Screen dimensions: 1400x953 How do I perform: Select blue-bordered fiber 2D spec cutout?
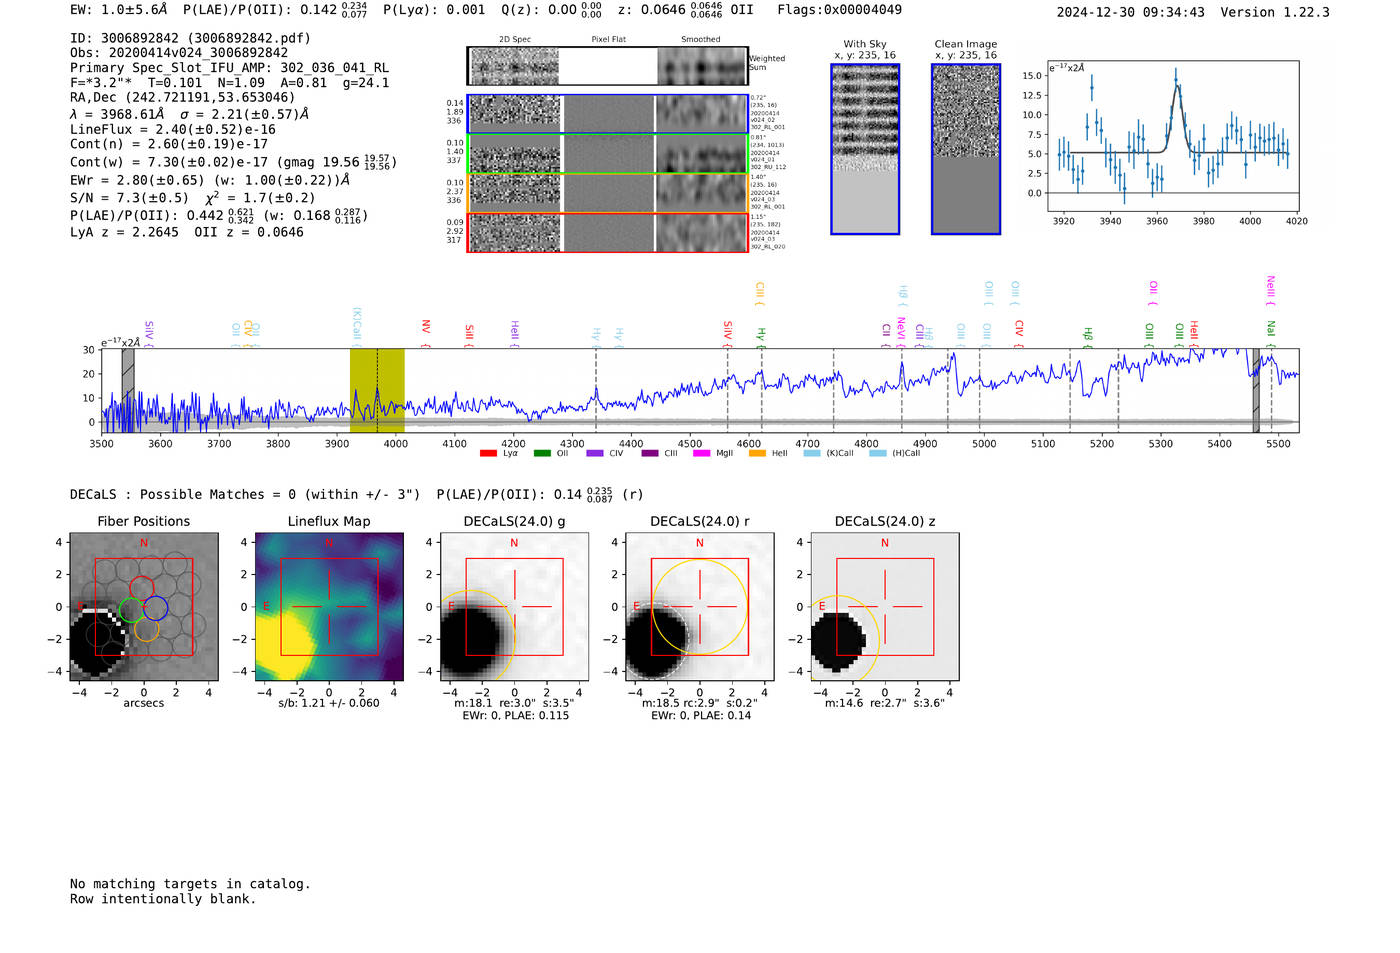(x=515, y=114)
